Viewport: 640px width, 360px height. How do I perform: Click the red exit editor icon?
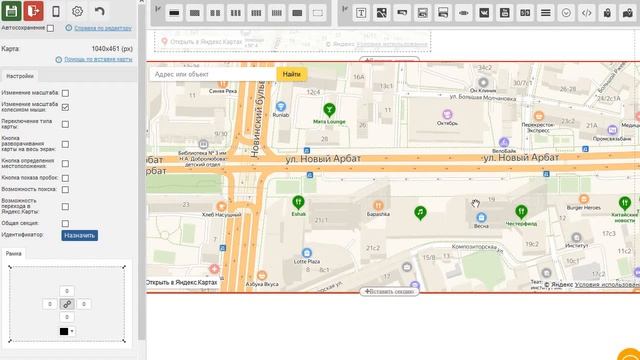(33, 11)
